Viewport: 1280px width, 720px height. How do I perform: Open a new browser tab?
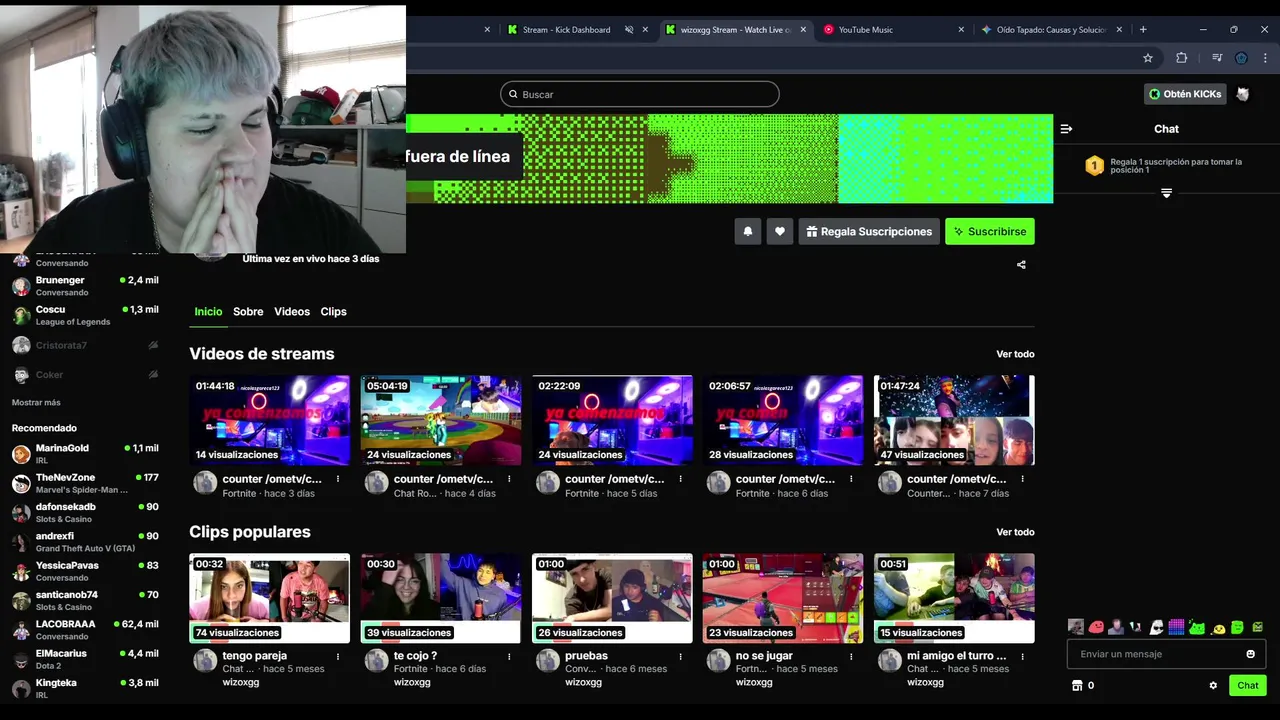1143,30
